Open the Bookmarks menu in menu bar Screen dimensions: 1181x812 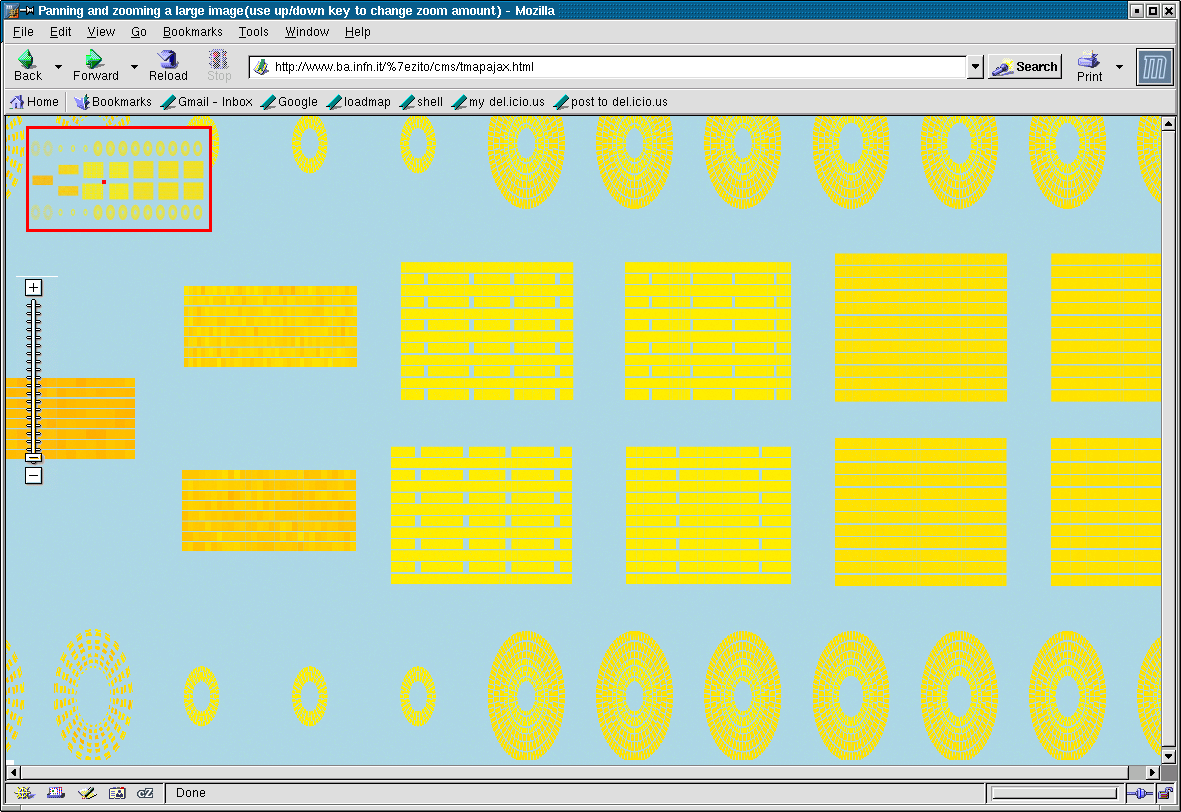[x=192, y=32]
